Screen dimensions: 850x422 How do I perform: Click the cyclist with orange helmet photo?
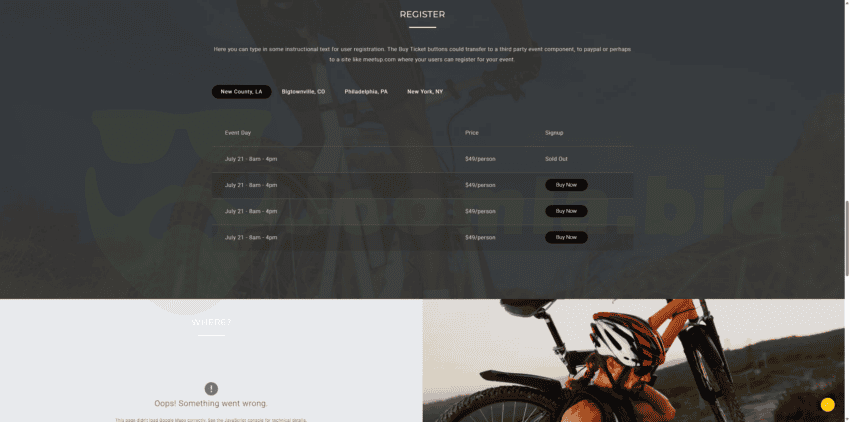click(633, 360)
